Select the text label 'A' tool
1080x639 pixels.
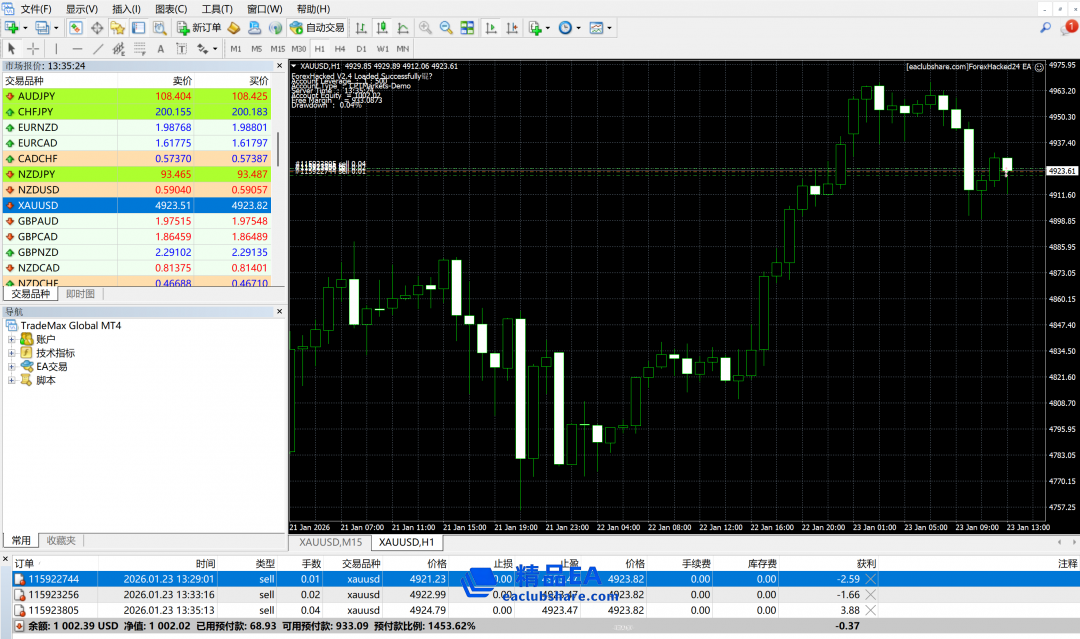coord(161,48)
